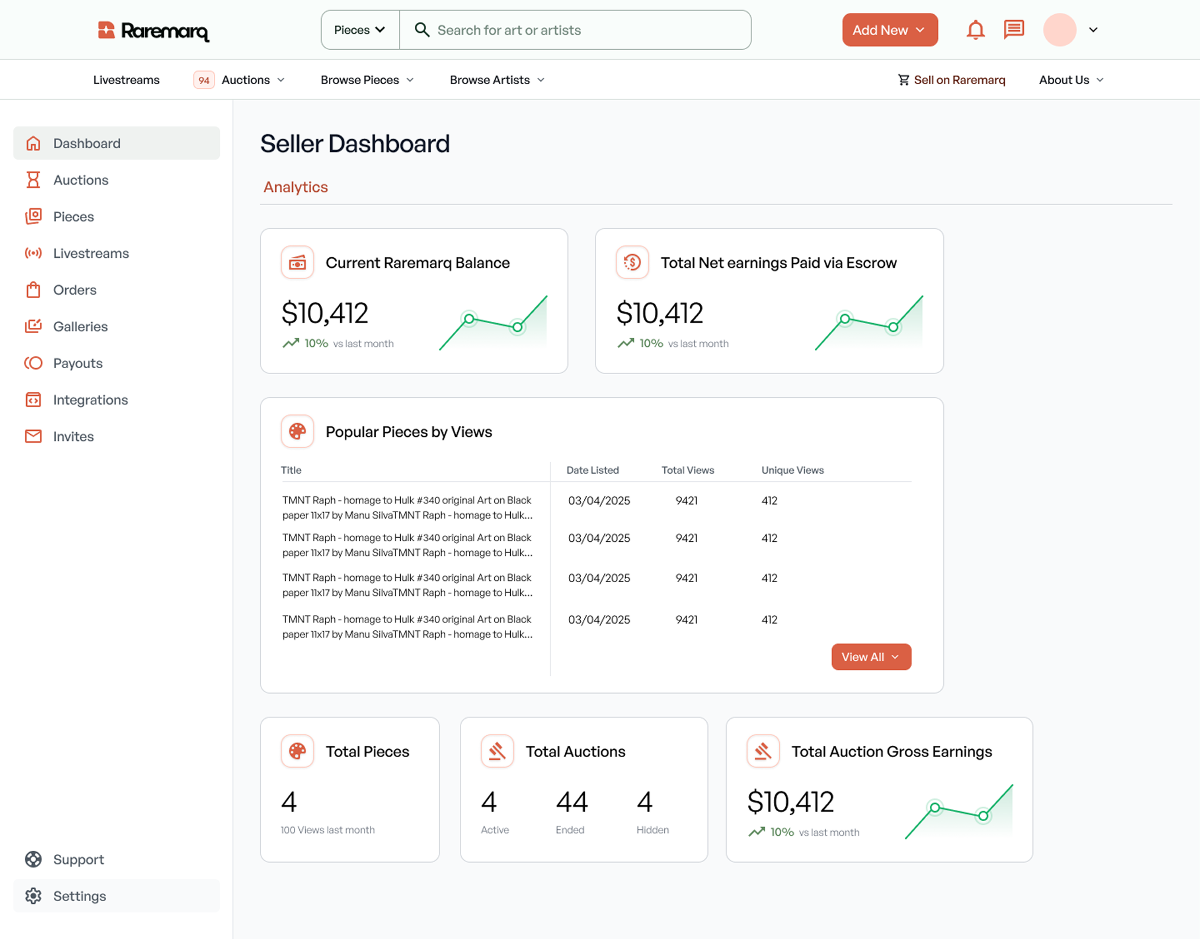Click the Invites envelope item
Viewport: 1200px width, 939px height.
pyautogui.click(x=72, y=437)
